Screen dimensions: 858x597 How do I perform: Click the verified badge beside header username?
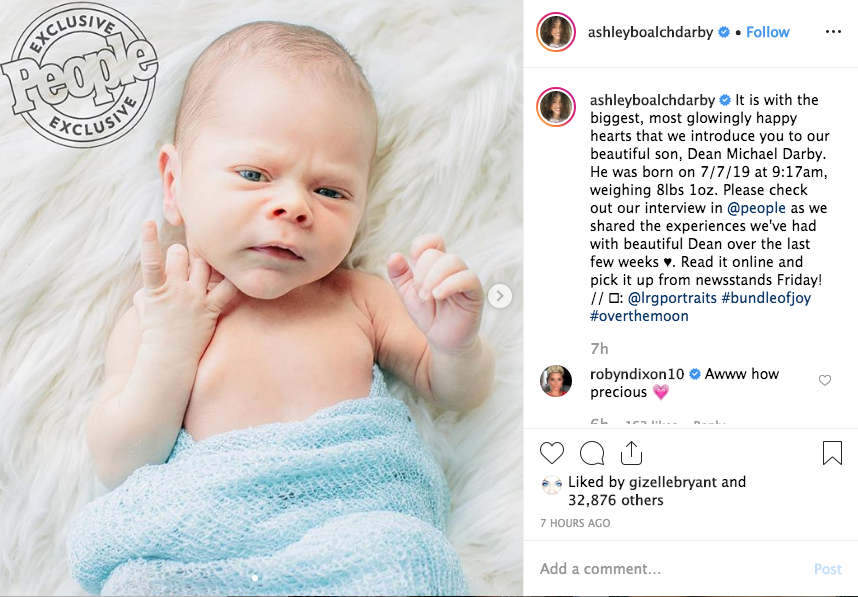724,32
